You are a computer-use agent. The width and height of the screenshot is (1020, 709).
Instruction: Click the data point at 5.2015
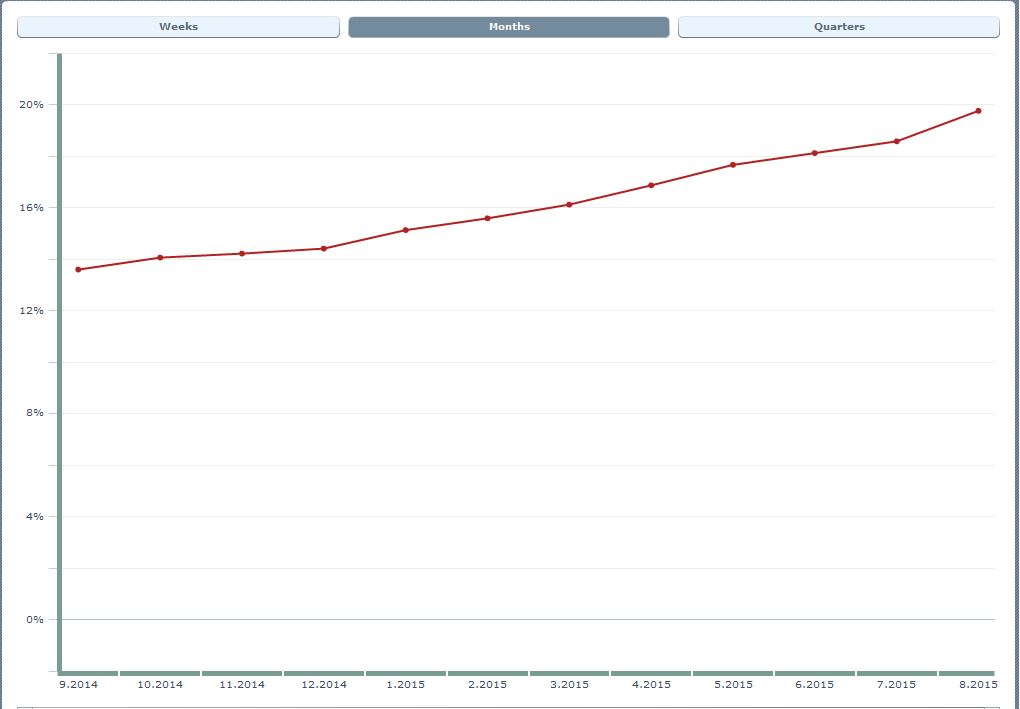pos(733,165)
